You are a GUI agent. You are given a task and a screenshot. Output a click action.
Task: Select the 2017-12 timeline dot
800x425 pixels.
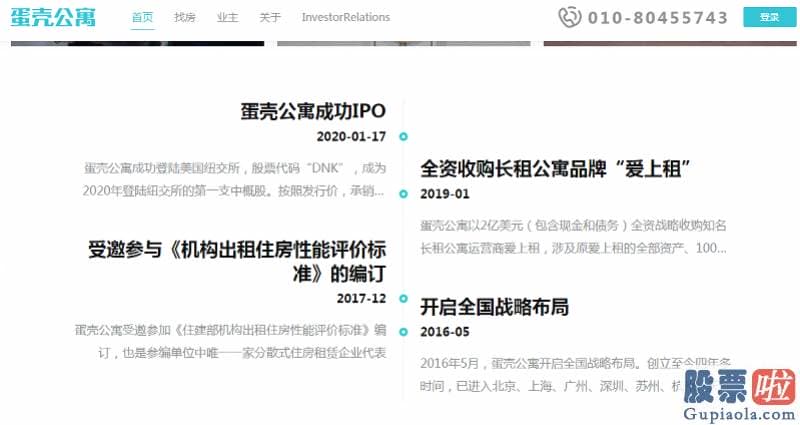(404, 298)
